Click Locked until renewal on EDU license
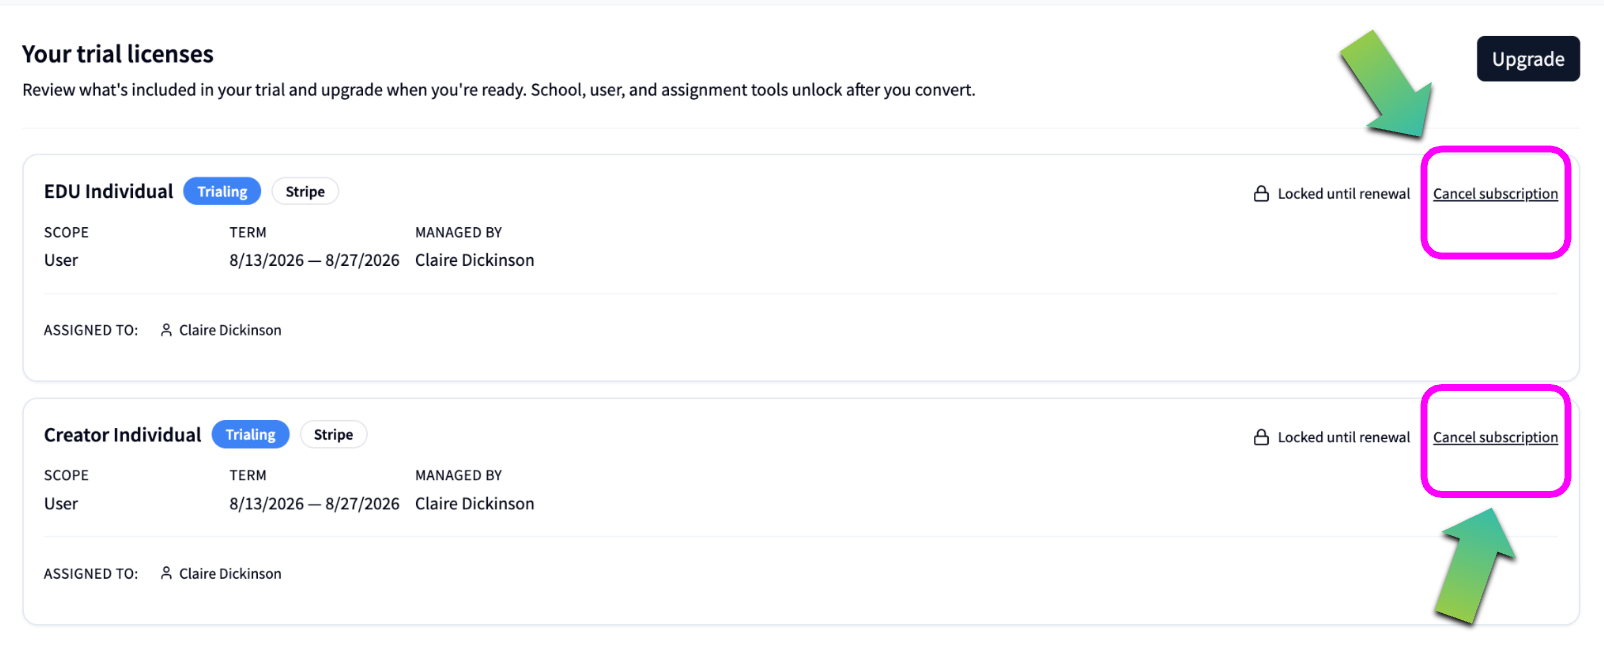 1344,194
